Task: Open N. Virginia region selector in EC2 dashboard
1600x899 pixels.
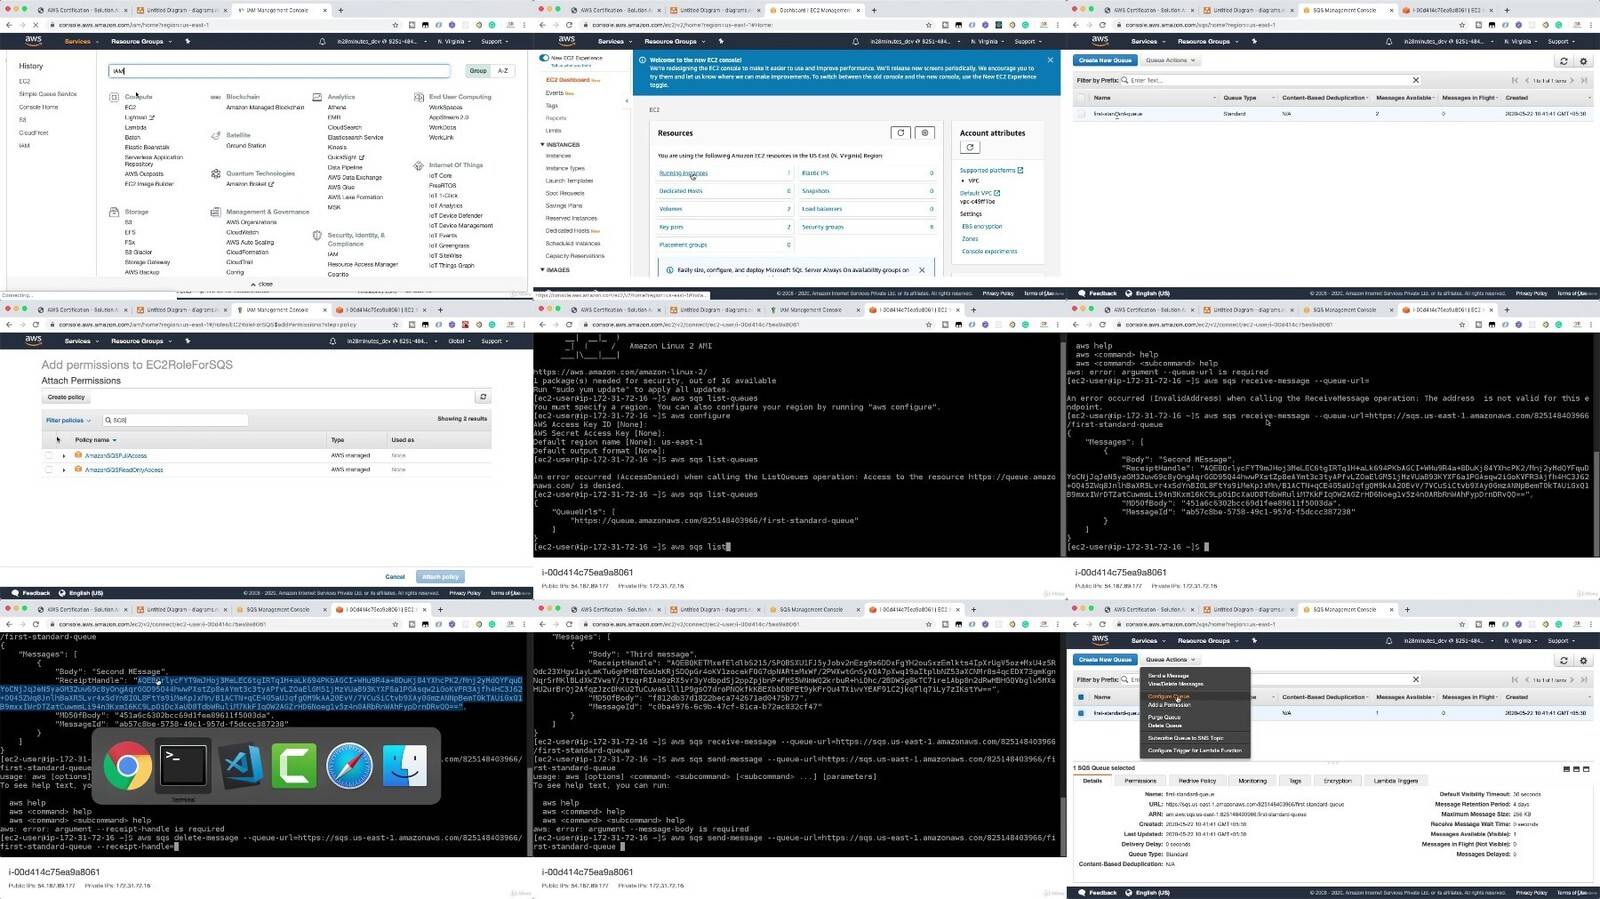Action: (987, 42)
